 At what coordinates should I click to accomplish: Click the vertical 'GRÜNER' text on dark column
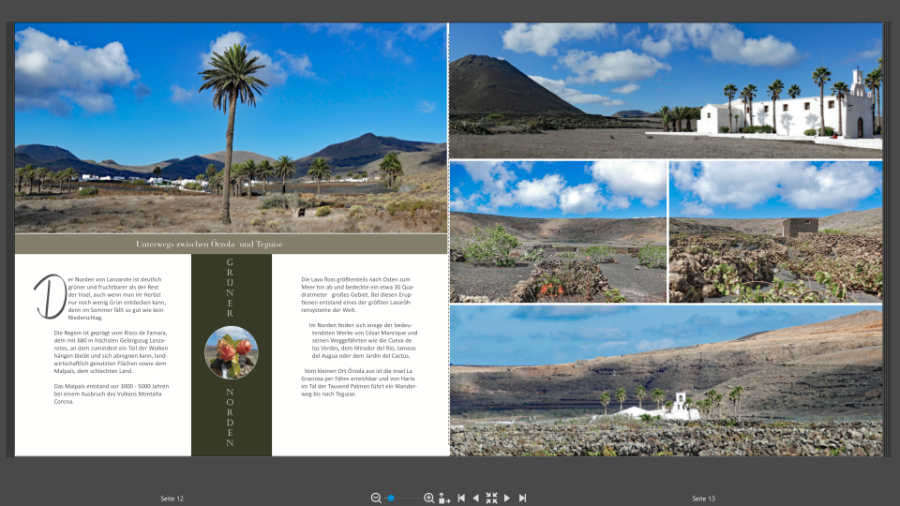pos(231,287)
